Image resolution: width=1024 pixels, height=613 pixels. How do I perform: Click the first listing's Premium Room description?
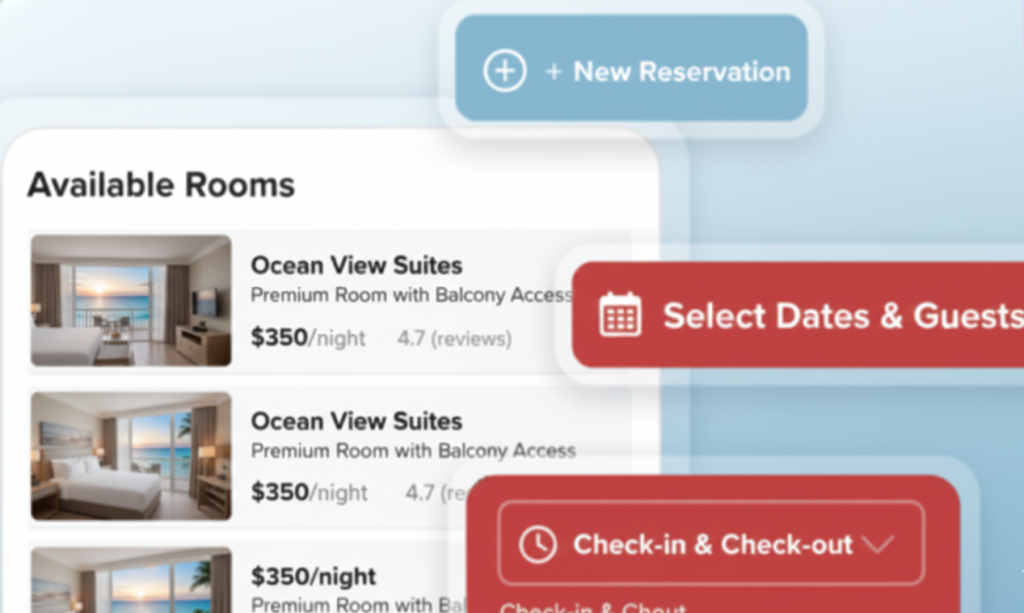tap(410, 295)
